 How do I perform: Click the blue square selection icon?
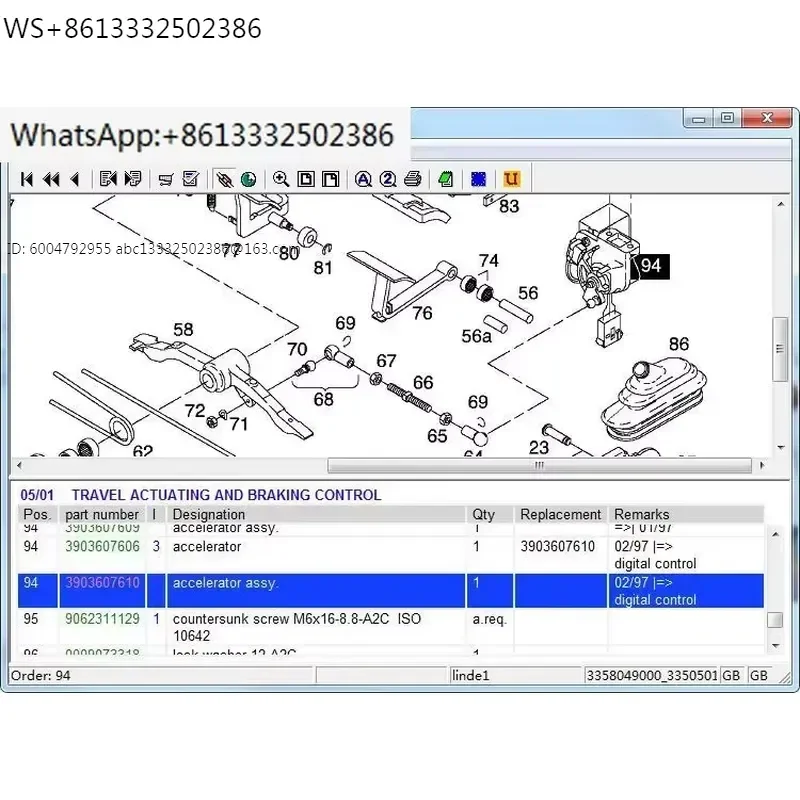click(478, 180)
